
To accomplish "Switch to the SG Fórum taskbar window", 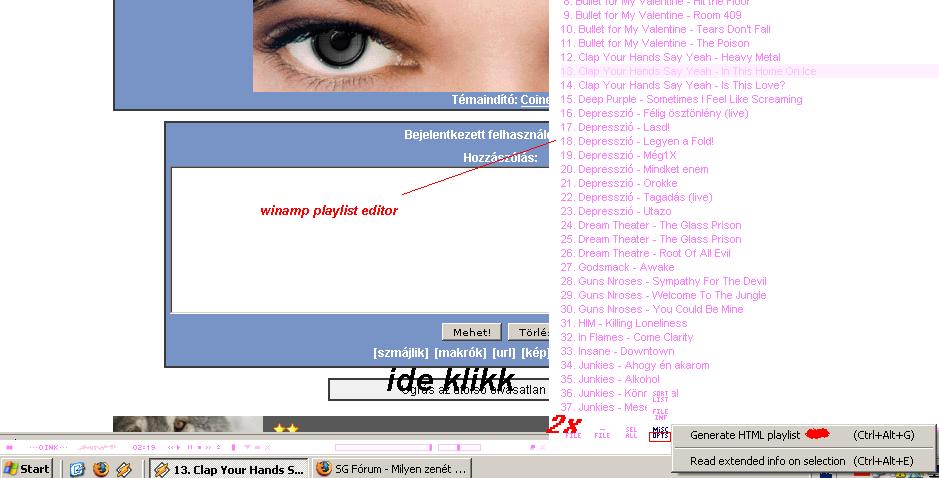I will (x=390, y=468).
